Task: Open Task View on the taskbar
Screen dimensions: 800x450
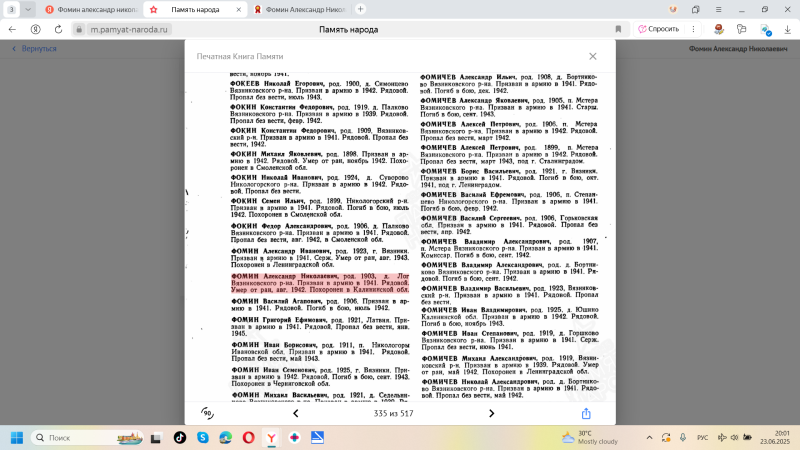Action: [156, 438]
